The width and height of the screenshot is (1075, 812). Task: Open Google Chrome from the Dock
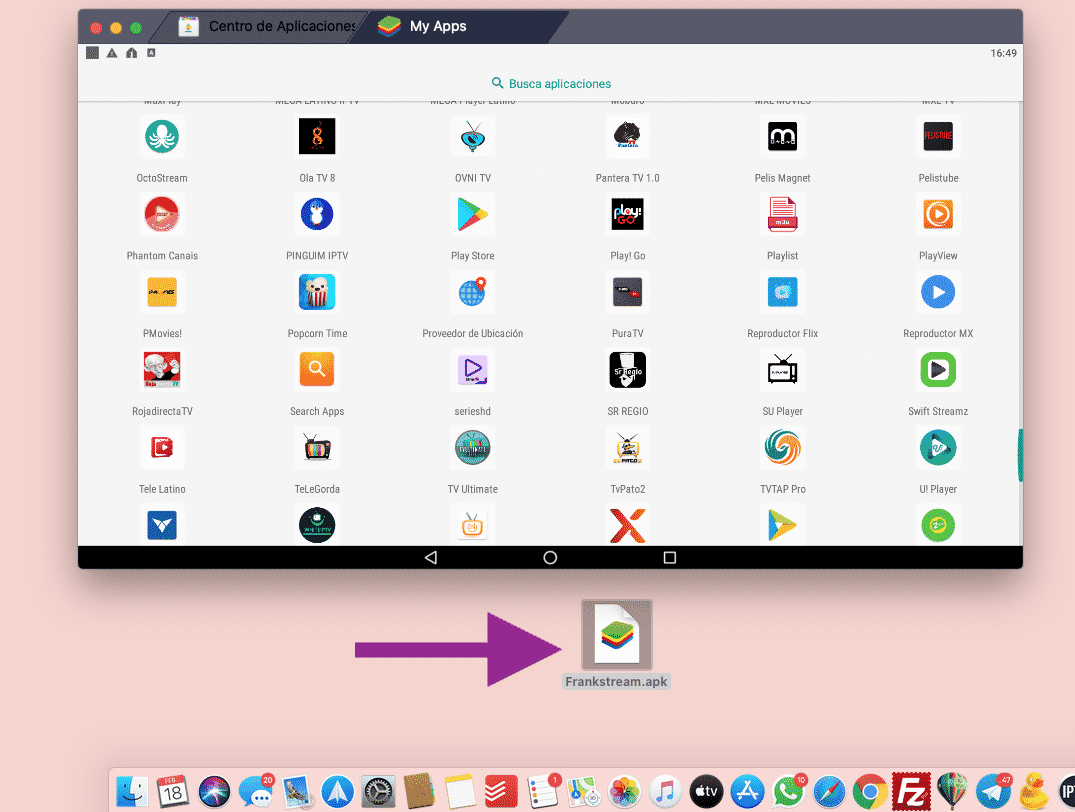point(870,792)
